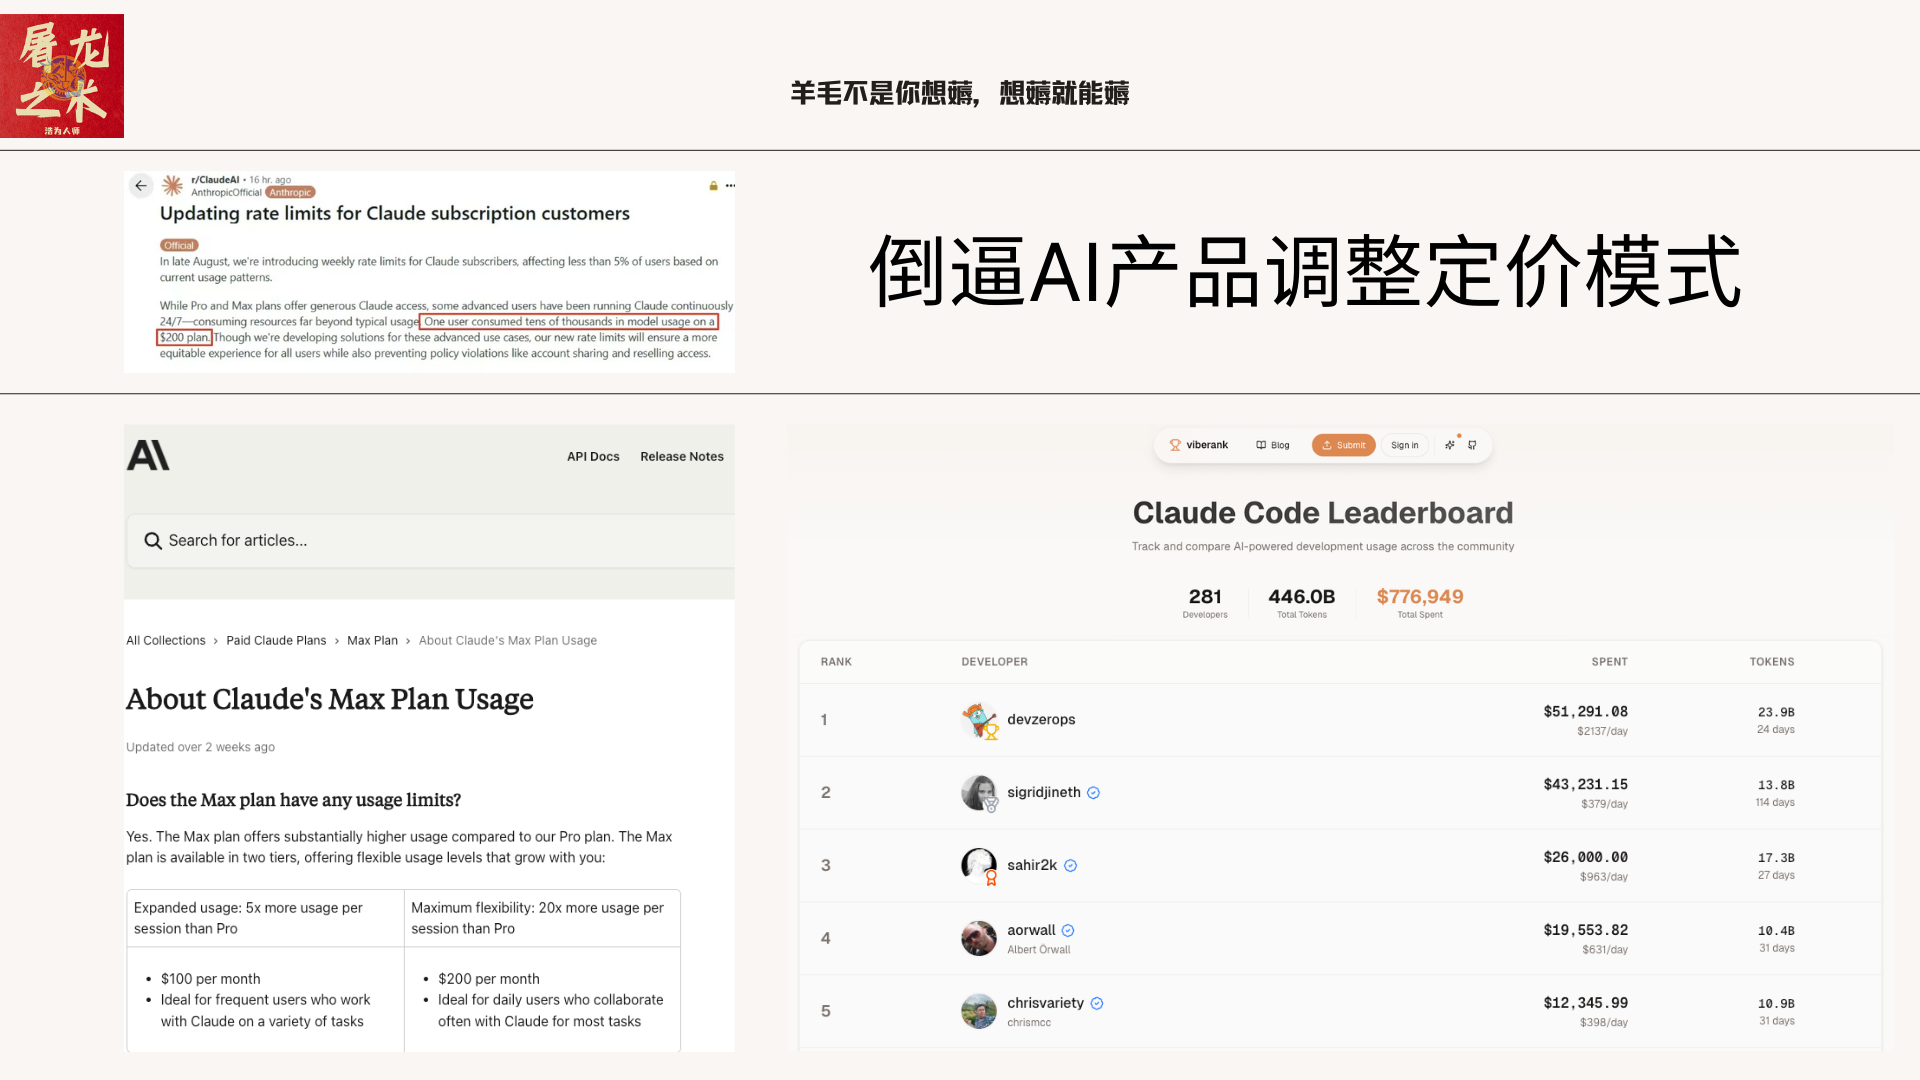The height and width of the screenshot is (1080, 1920).
Task: Click chrisvariety profile avatar
Action: tap(979, 1011)
